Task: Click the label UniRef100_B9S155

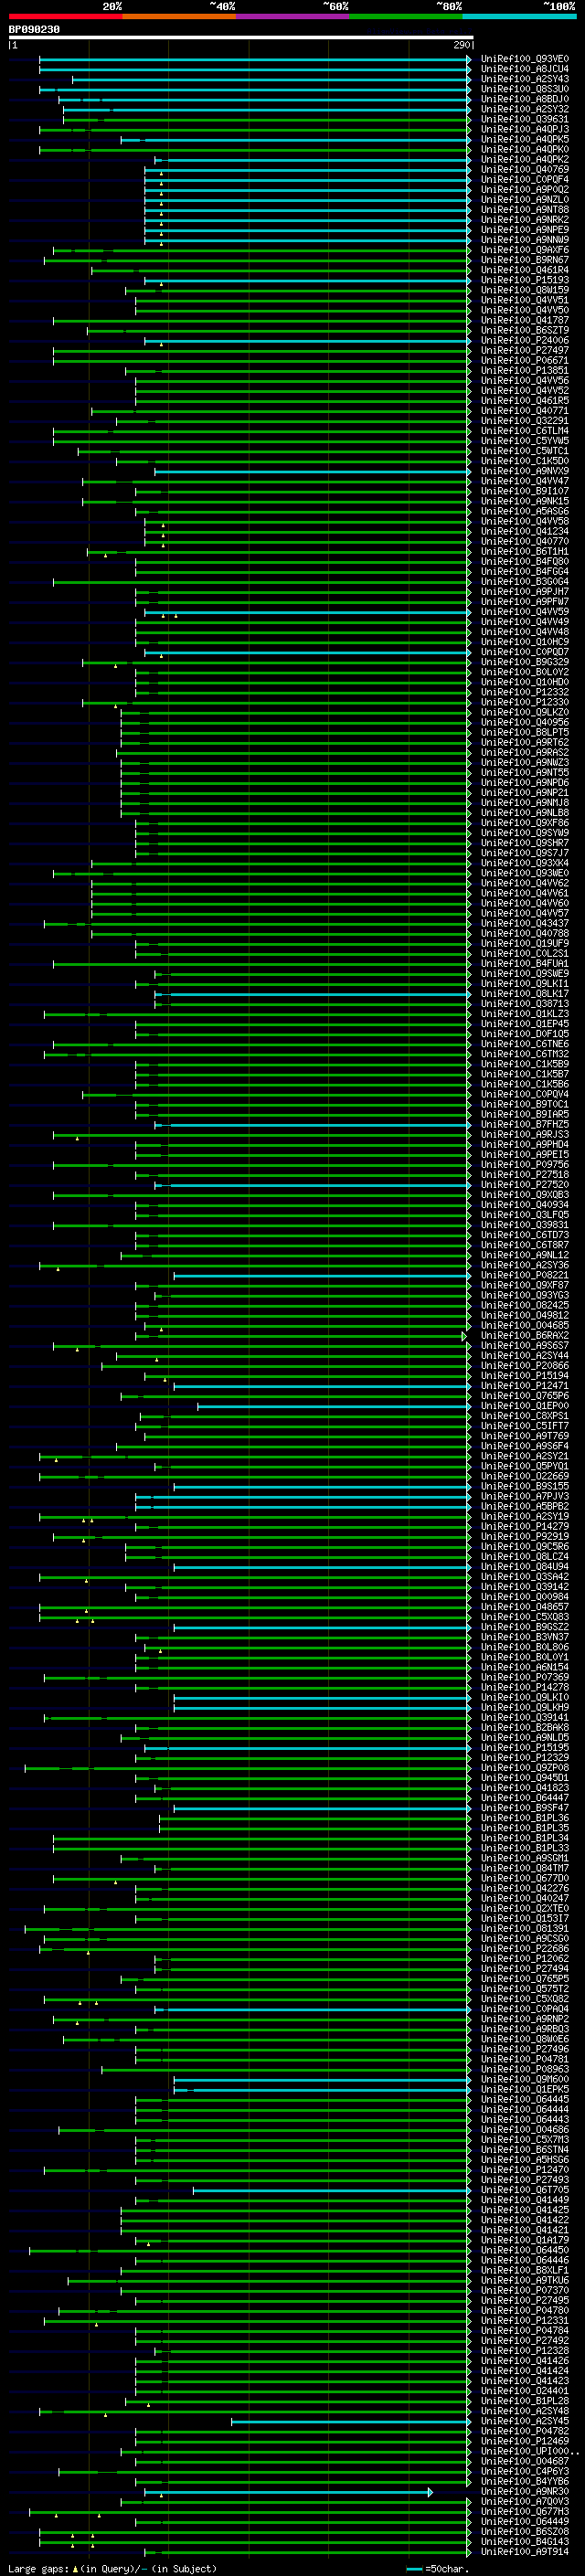Action: 524,1486
